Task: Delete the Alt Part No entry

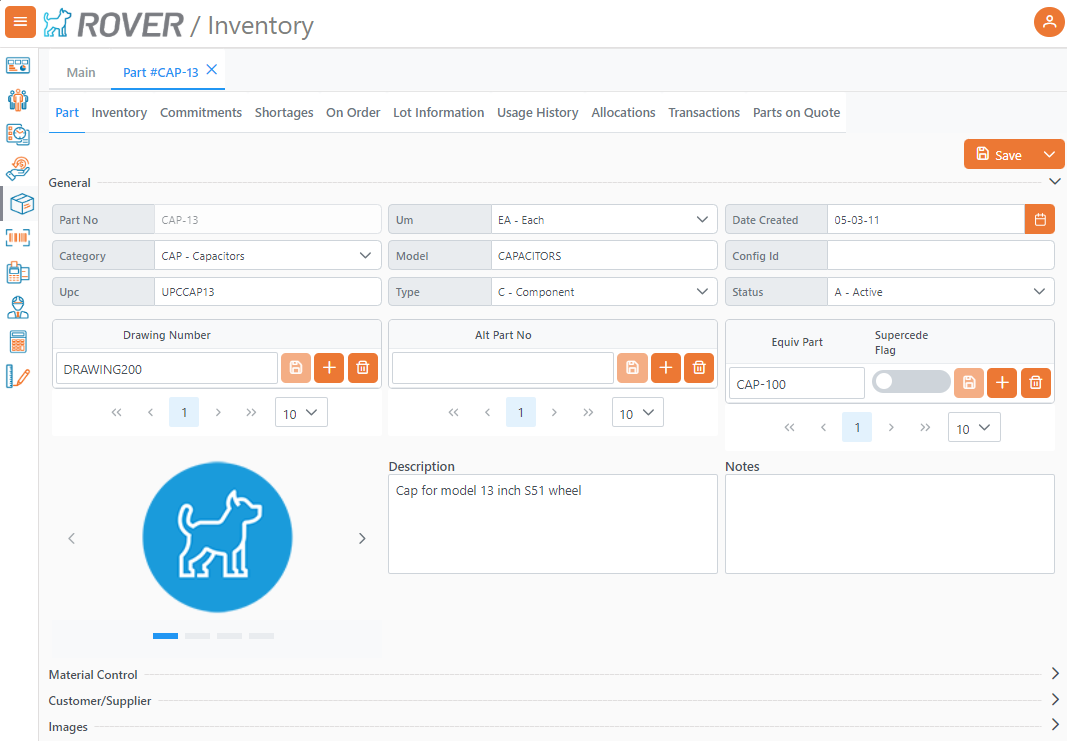Action: click(x=699, y=368)
